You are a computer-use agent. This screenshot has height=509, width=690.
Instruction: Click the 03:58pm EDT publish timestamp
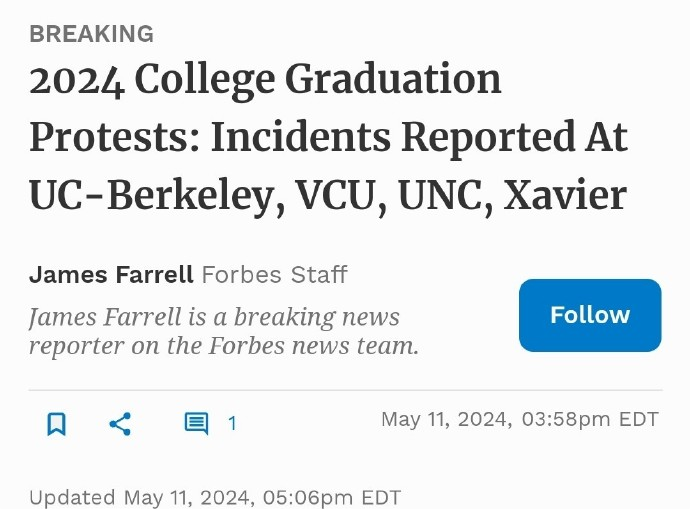(520, 419)
